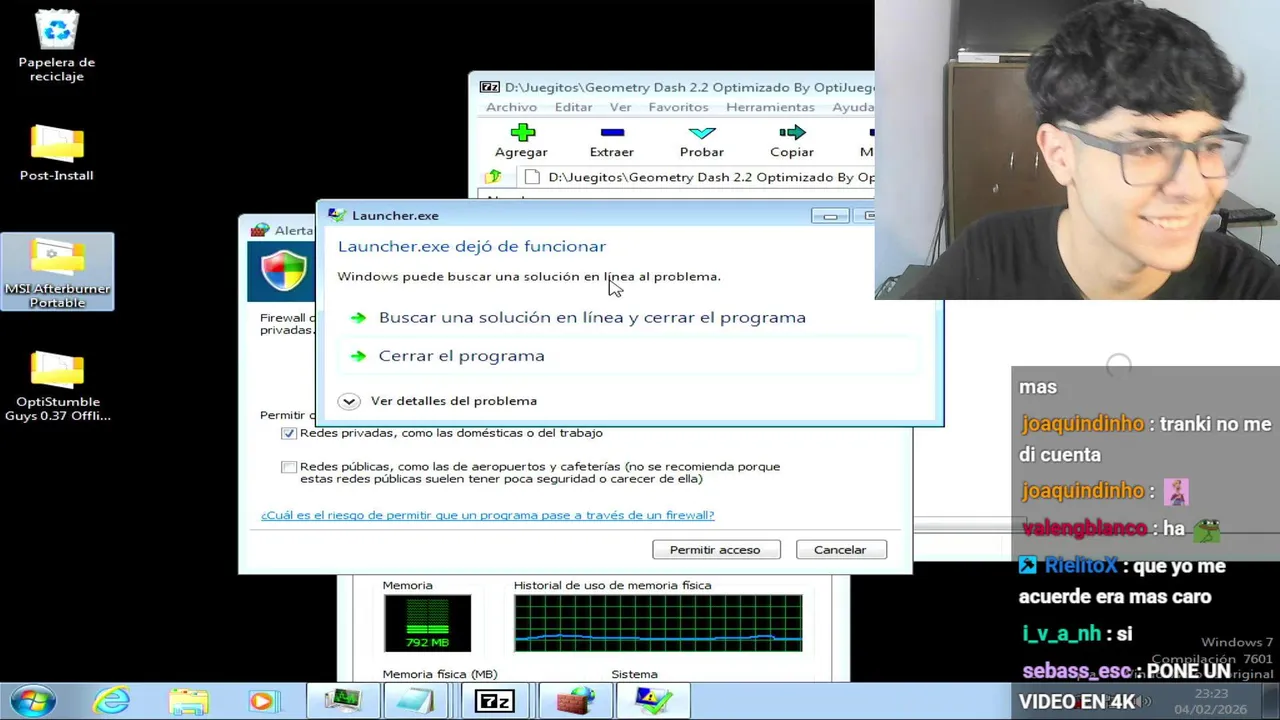Open Windows Media Player from the taskbar
This screenshot has height=720, width=1280.
pos(262,701)
